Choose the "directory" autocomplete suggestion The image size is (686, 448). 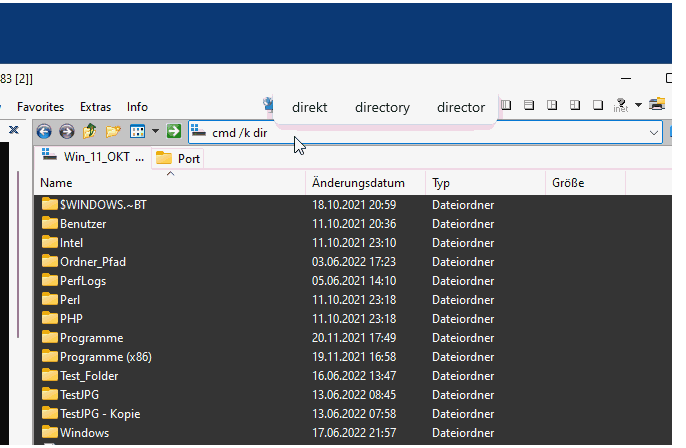tap(382, 108)
